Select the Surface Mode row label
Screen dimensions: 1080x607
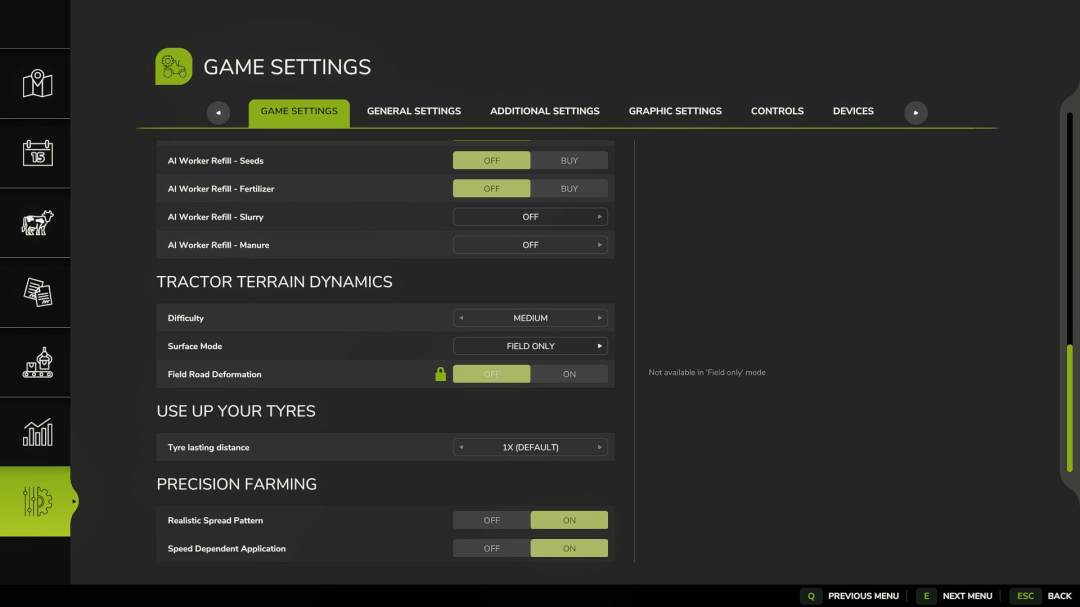click(x=195, y=347)
